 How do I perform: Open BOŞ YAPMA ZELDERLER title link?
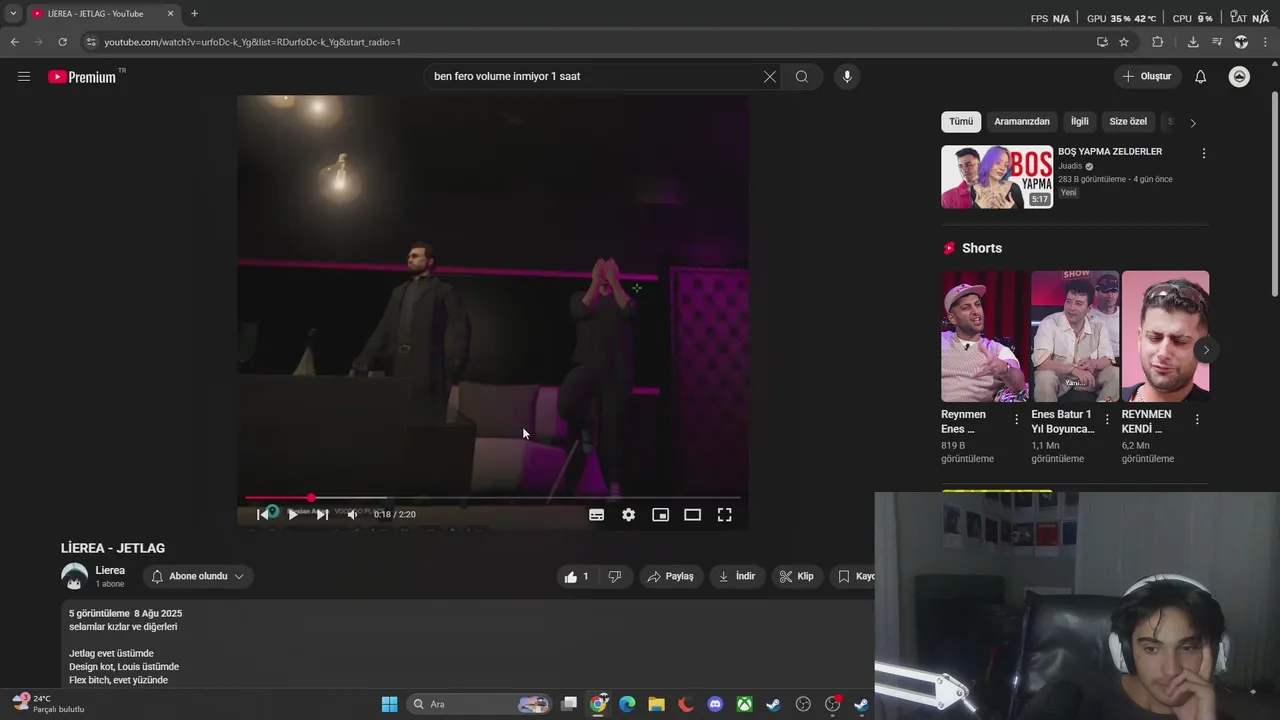coord(1110,152)
